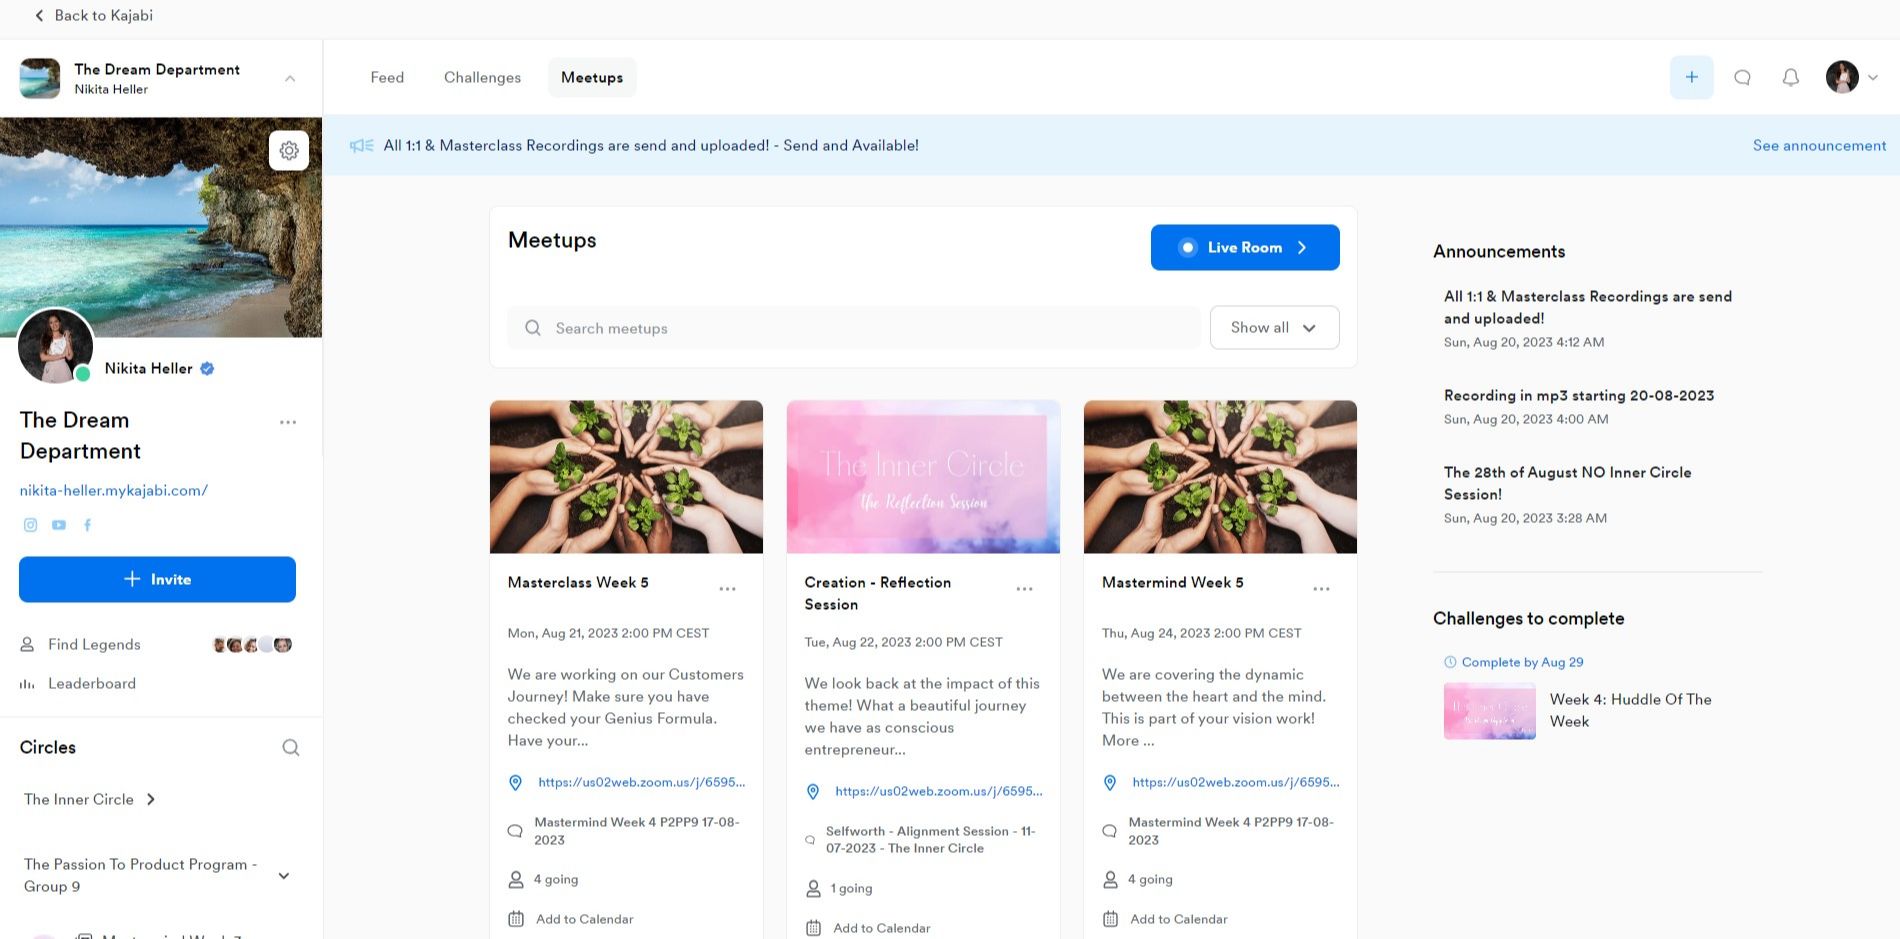Click location pin icon on Mastermind Week 5

click(1109, 783)
